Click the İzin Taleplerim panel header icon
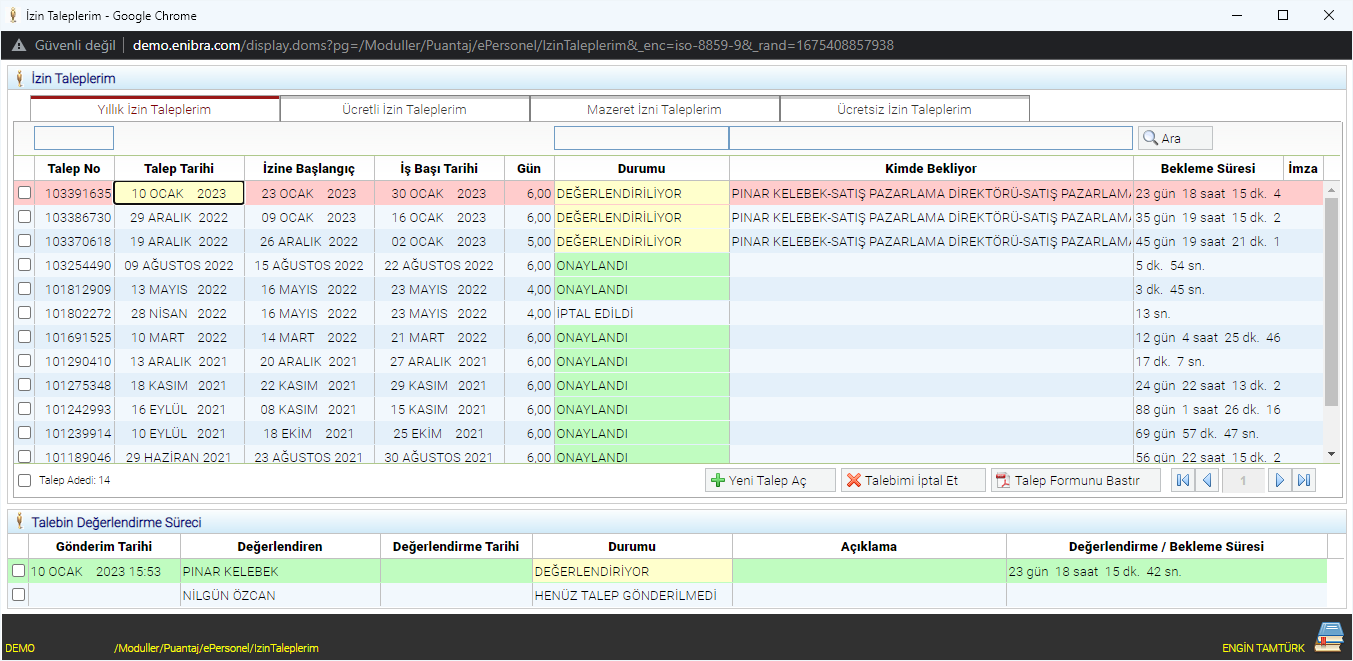1353x661 pixels. 19,78
